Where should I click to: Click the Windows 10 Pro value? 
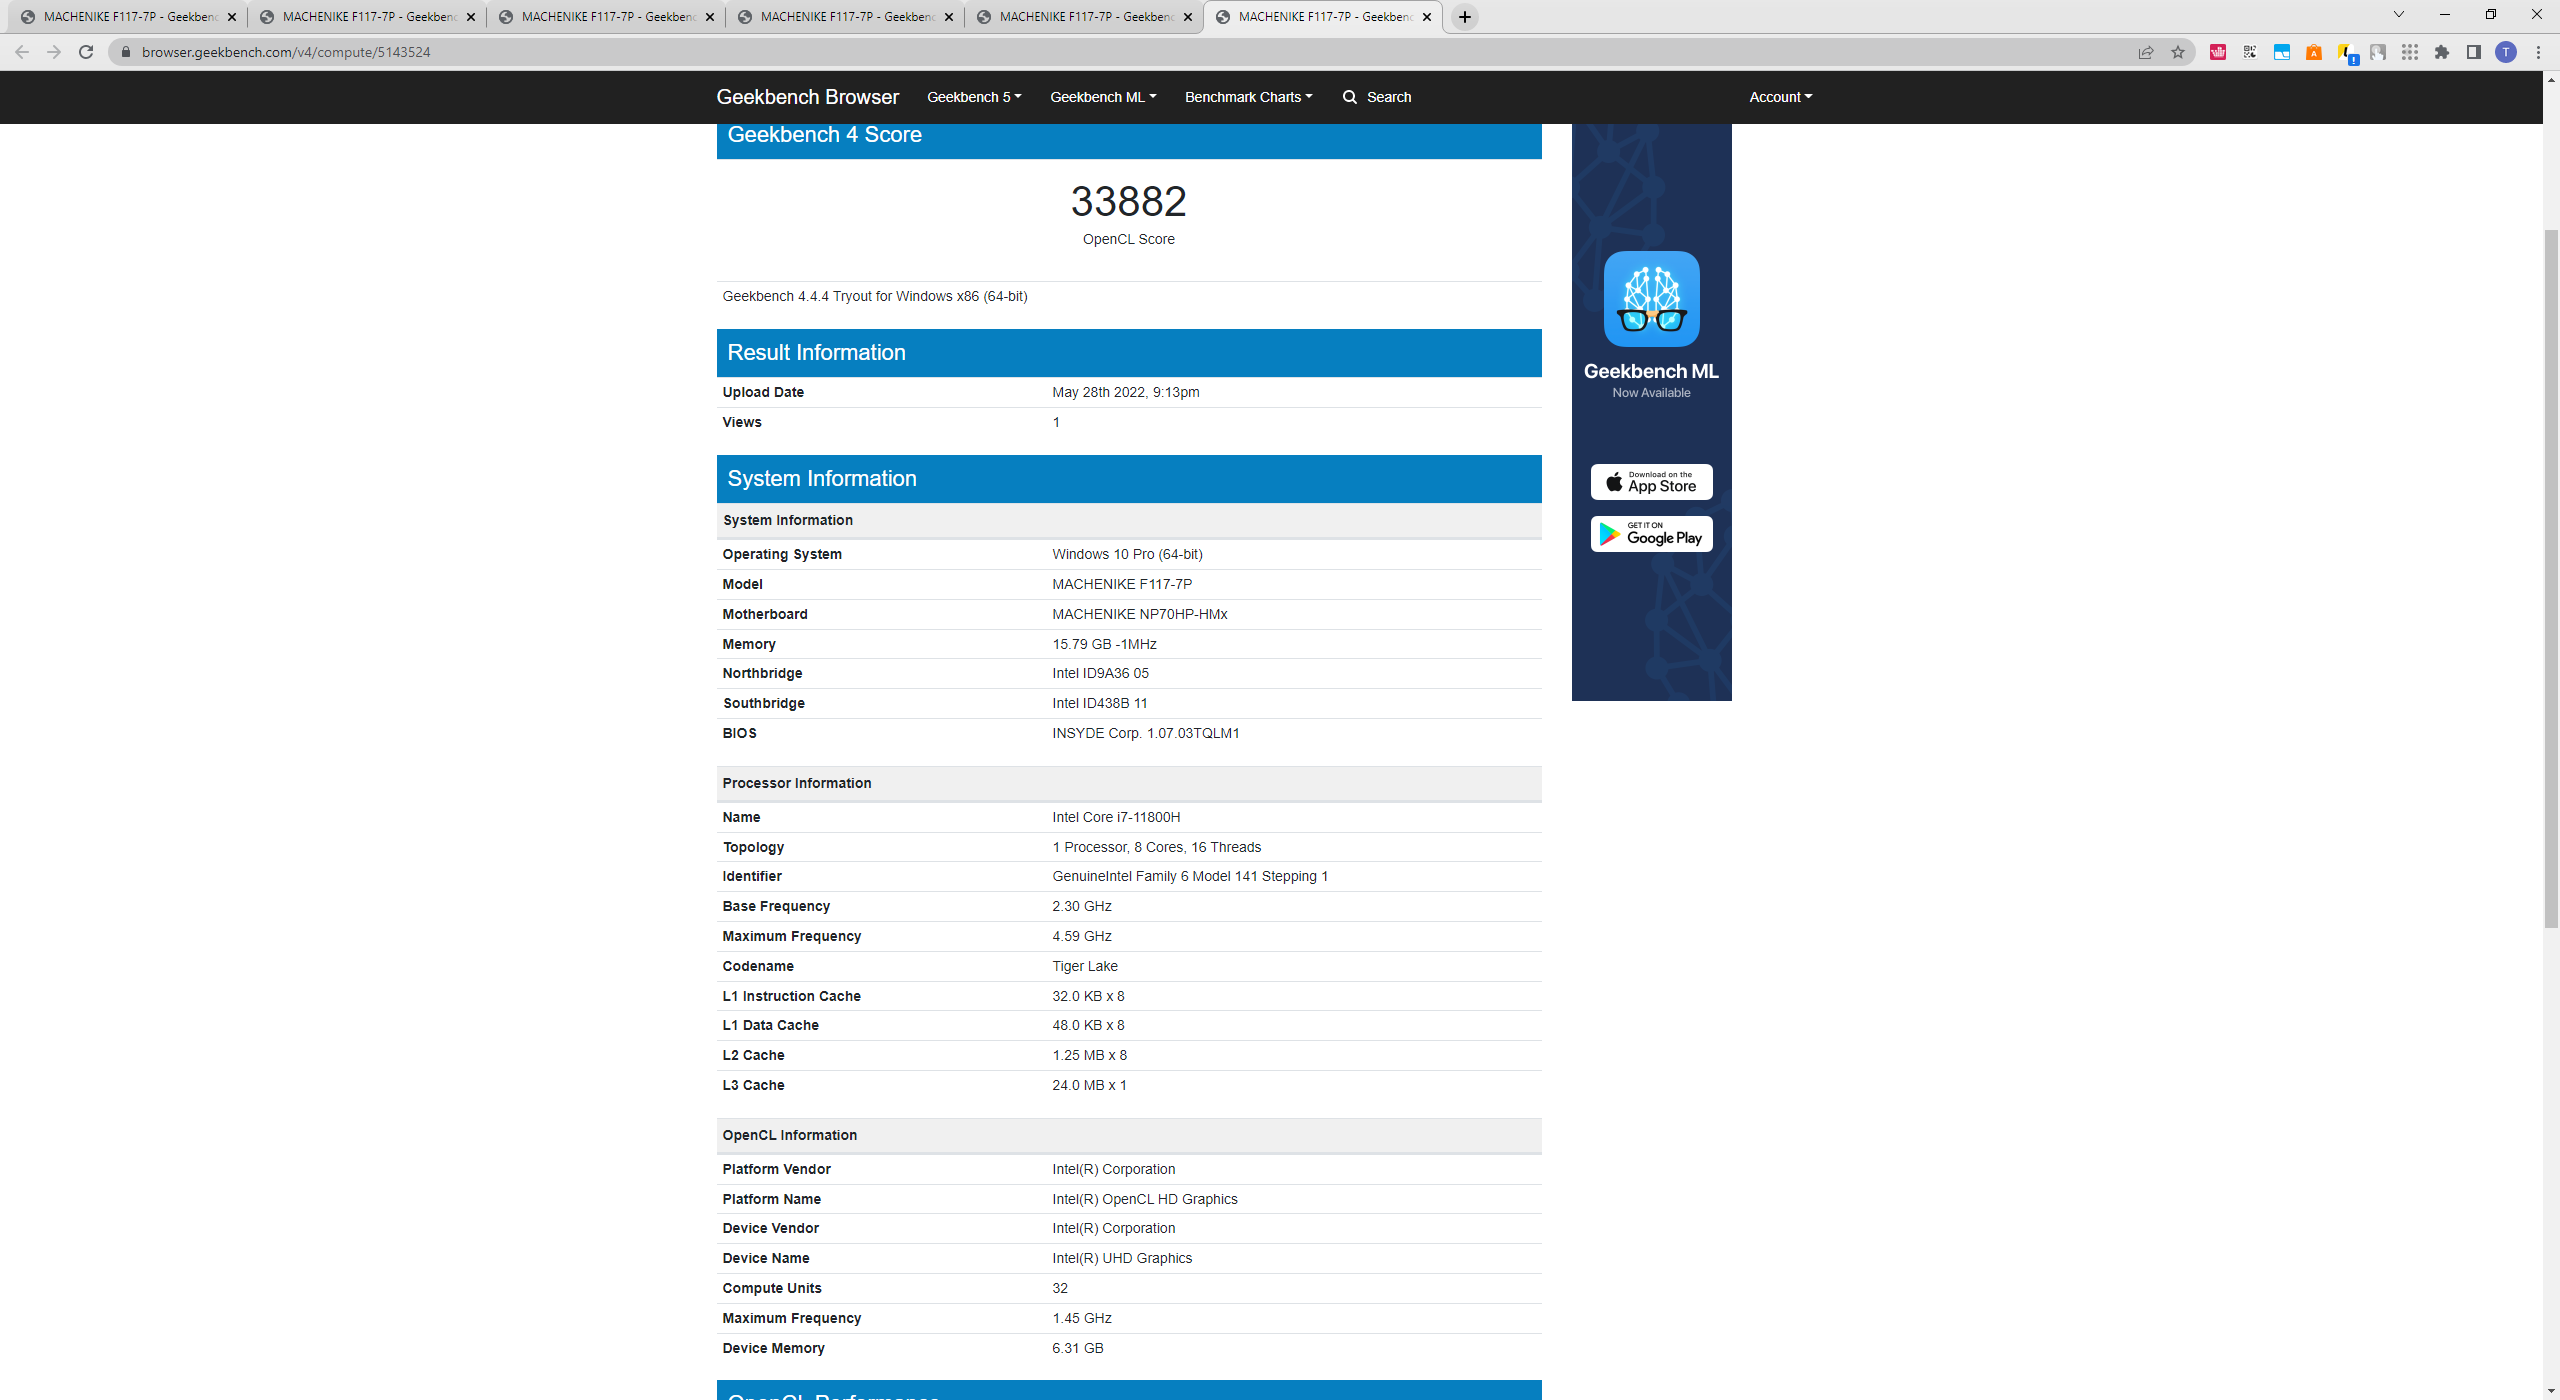(1127, 554)
